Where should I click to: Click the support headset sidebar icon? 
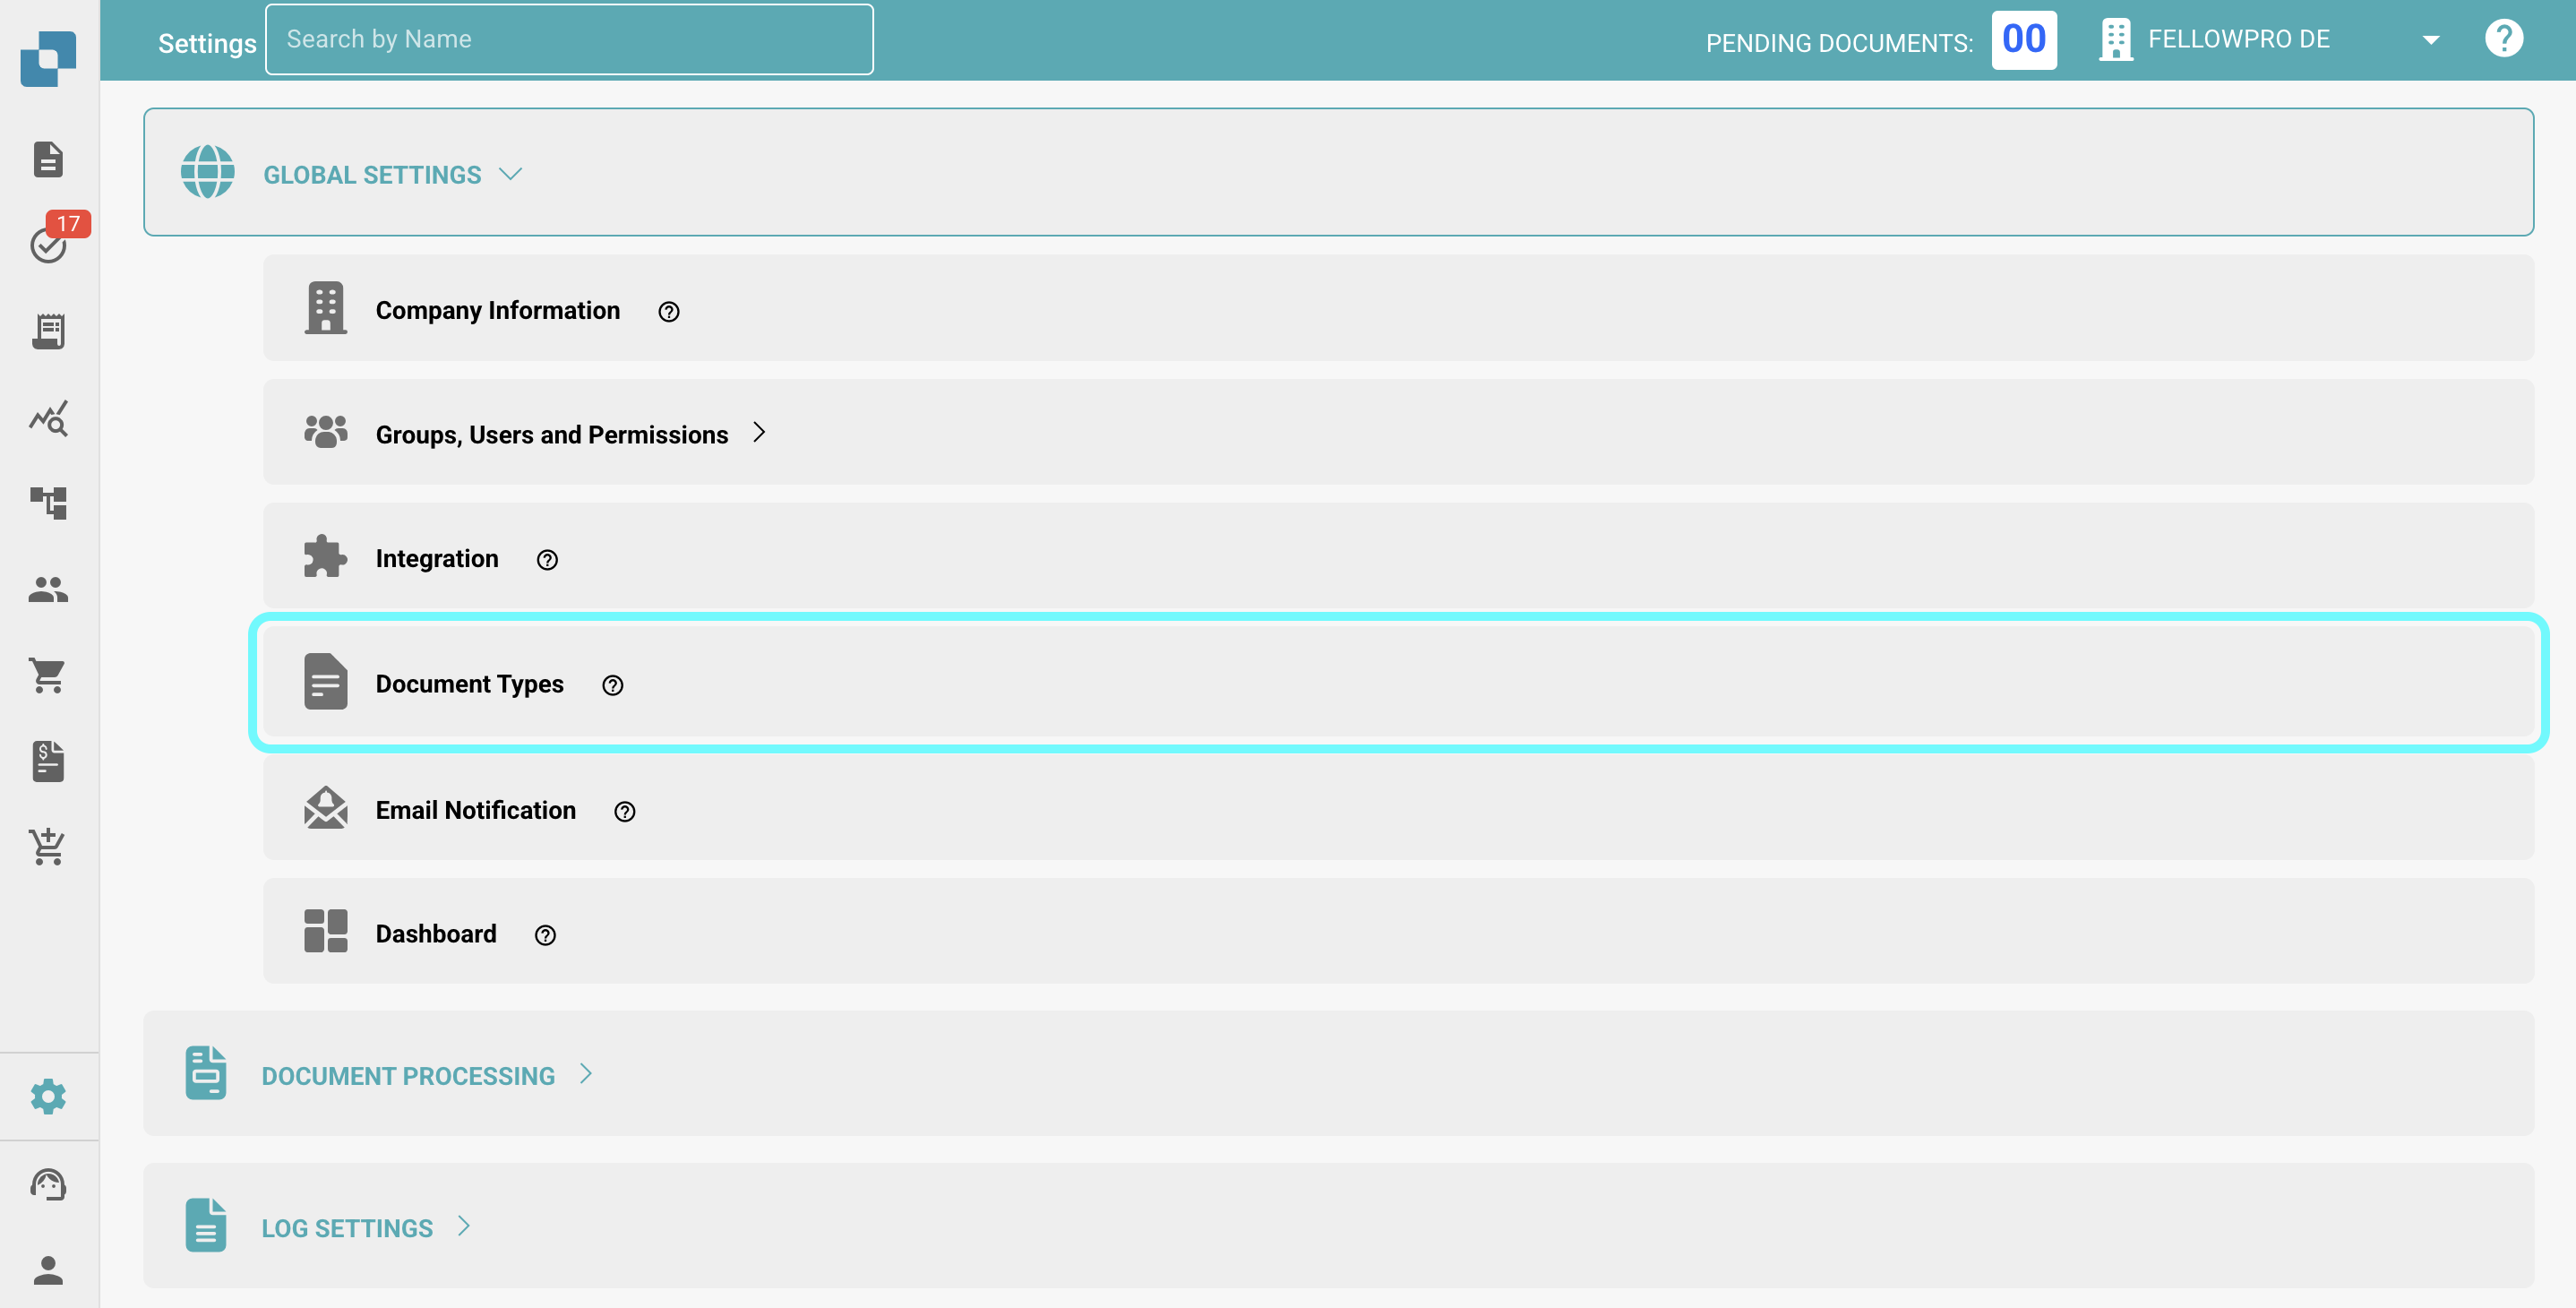48,1185
